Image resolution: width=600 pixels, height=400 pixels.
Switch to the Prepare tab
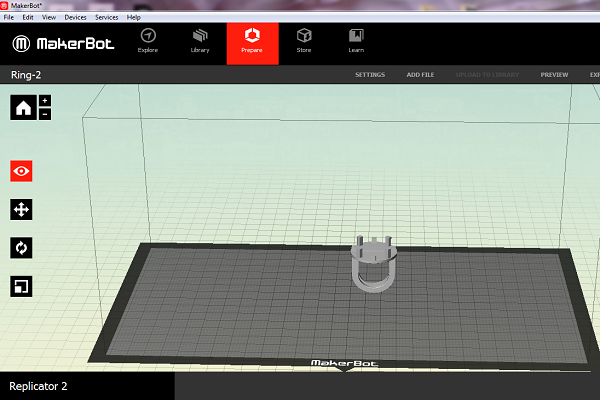pos(253,43)
